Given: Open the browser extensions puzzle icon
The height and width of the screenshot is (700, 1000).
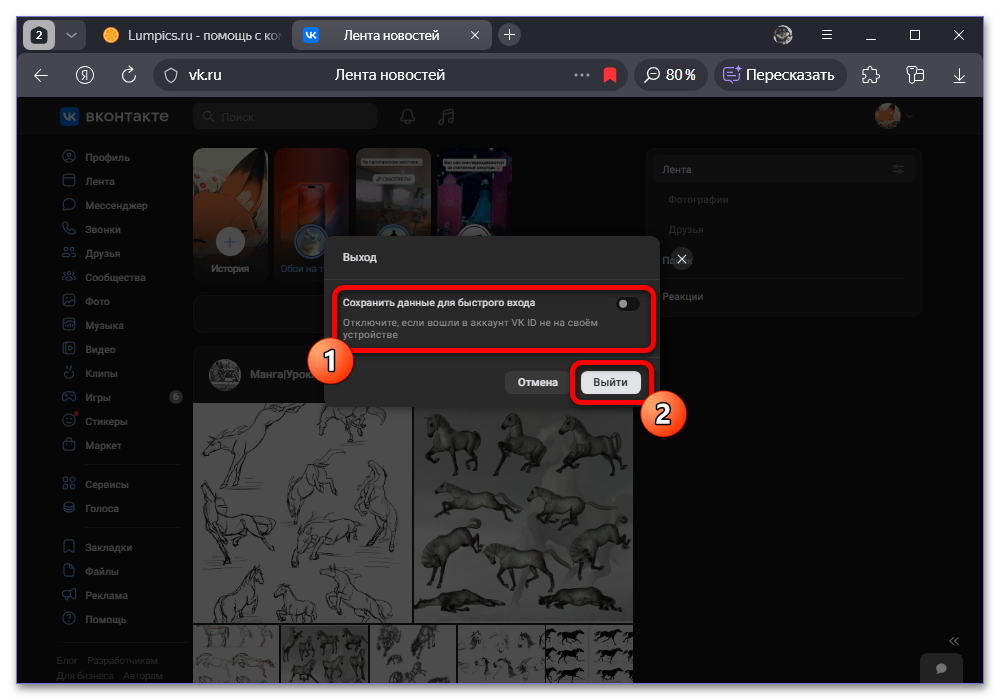Looking at the screenshot, I should point(871,75).
